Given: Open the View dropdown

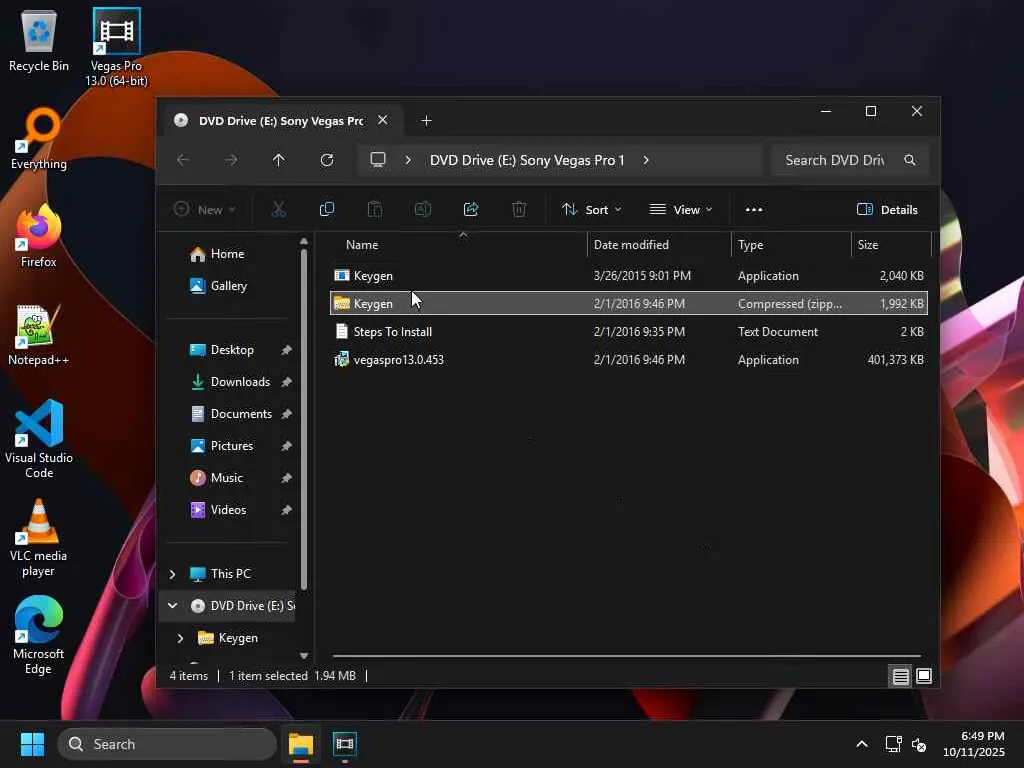Looking at the screenshot, I should [x=680, y=210].
